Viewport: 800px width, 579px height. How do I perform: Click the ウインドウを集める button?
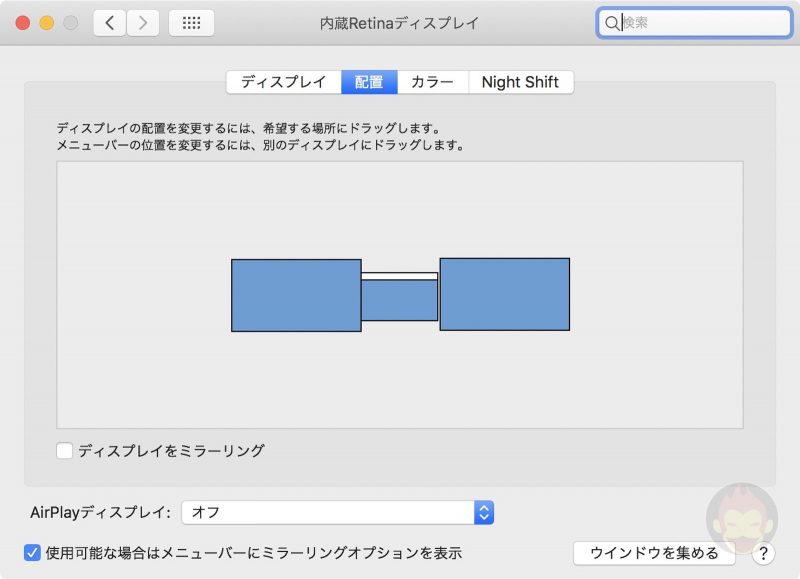tap(655, 552)
